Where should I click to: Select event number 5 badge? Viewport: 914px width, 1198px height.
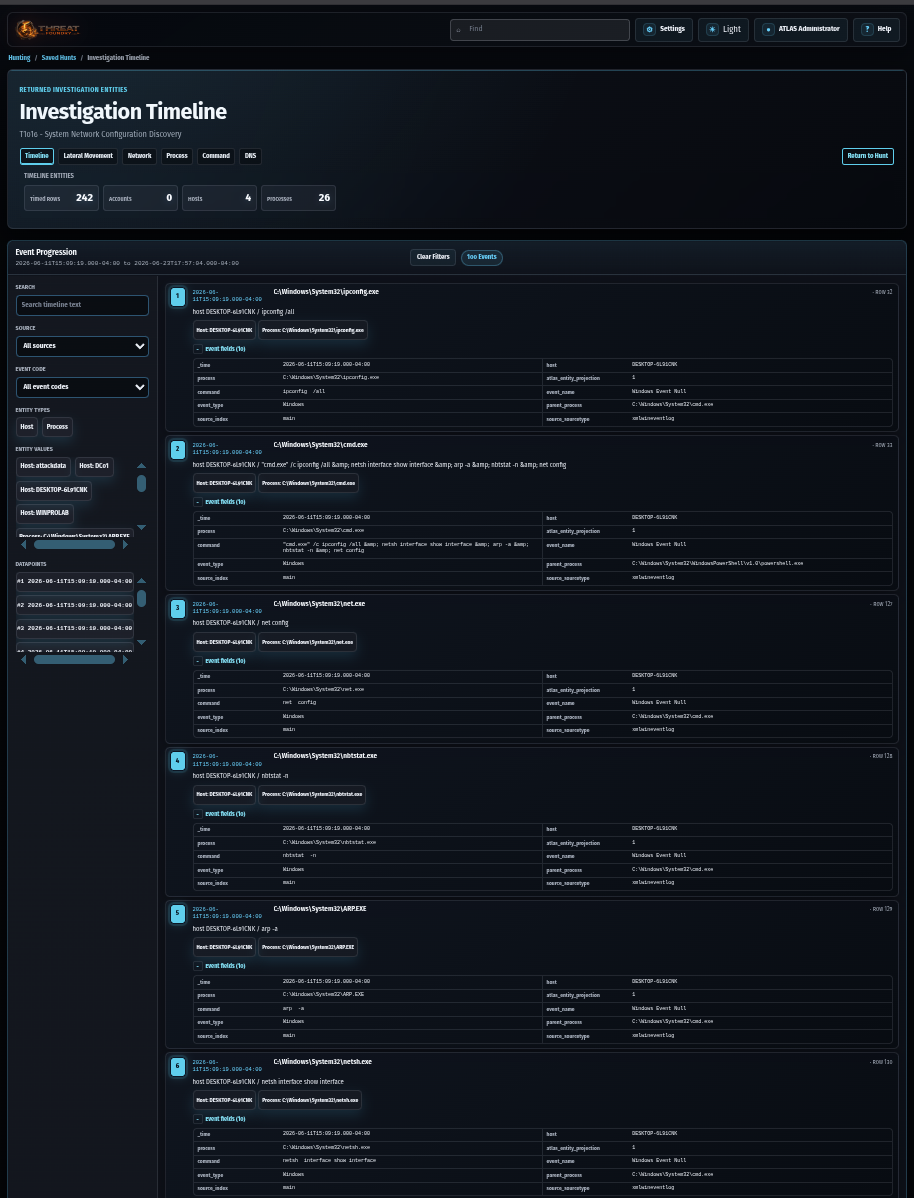(x=177, y=912)
